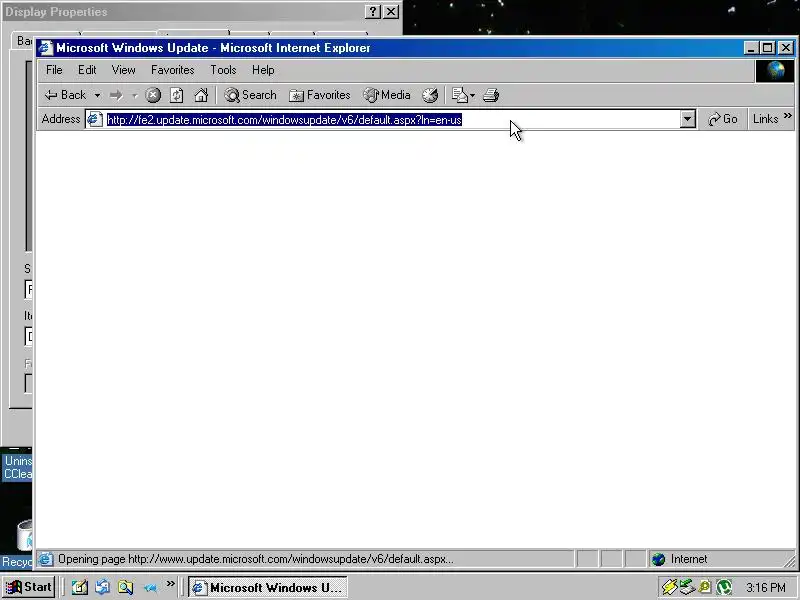Stop loading the page with Stop icon

click(x=153, y=95)
